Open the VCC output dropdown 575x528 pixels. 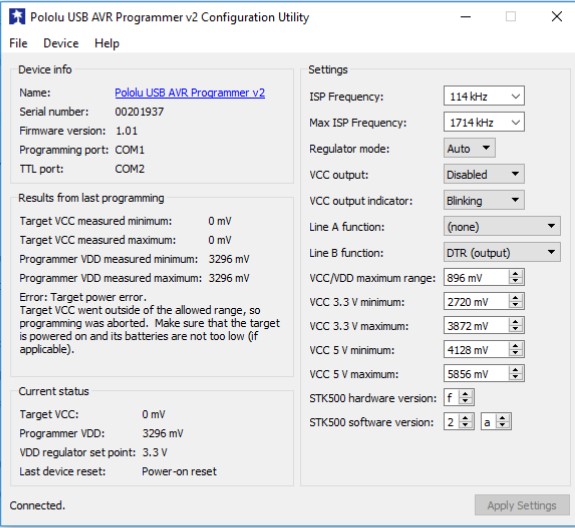coord(484,175)
